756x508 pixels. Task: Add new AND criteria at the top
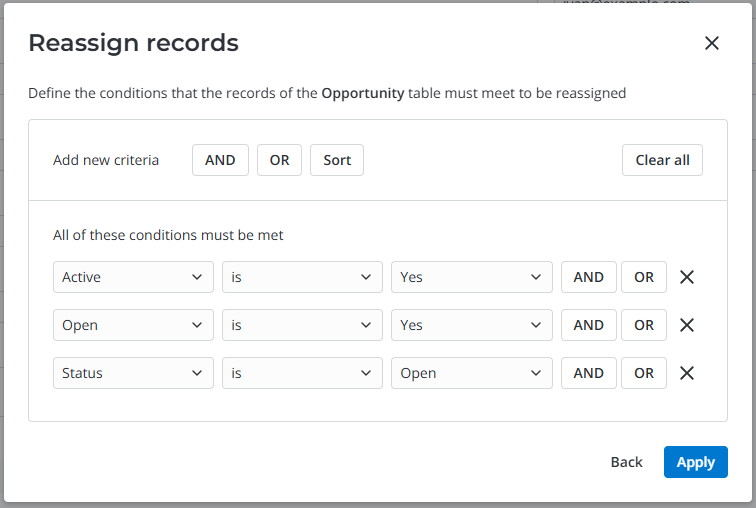pos(220,160)
